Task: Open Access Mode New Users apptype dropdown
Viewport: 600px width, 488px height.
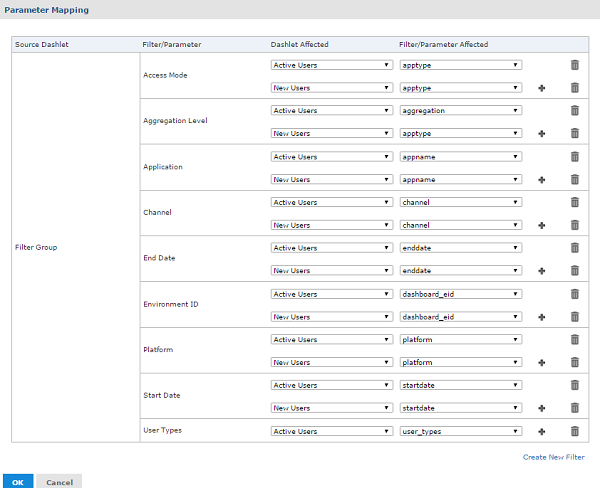Action: tap(461, 88)
